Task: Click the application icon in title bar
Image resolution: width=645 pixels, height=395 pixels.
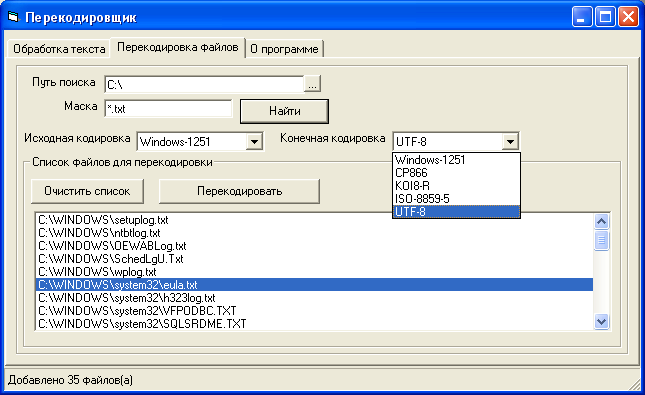Action: [x=14, y=17]
